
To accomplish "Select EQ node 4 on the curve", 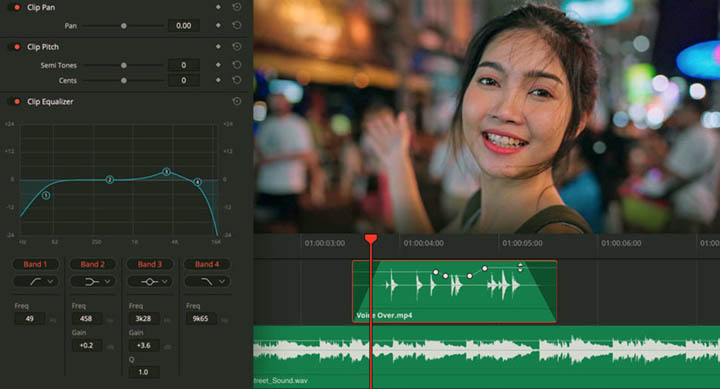I will pyautogui.click(x=197, y=182).
